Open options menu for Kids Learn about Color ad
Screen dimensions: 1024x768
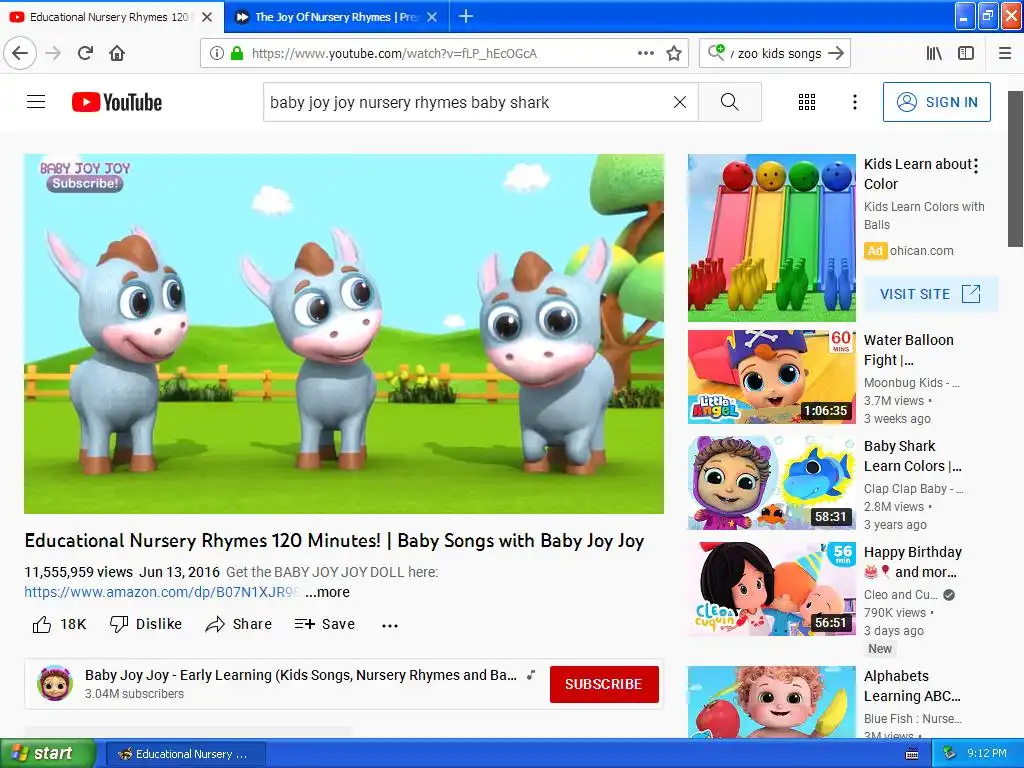point(976,166)
